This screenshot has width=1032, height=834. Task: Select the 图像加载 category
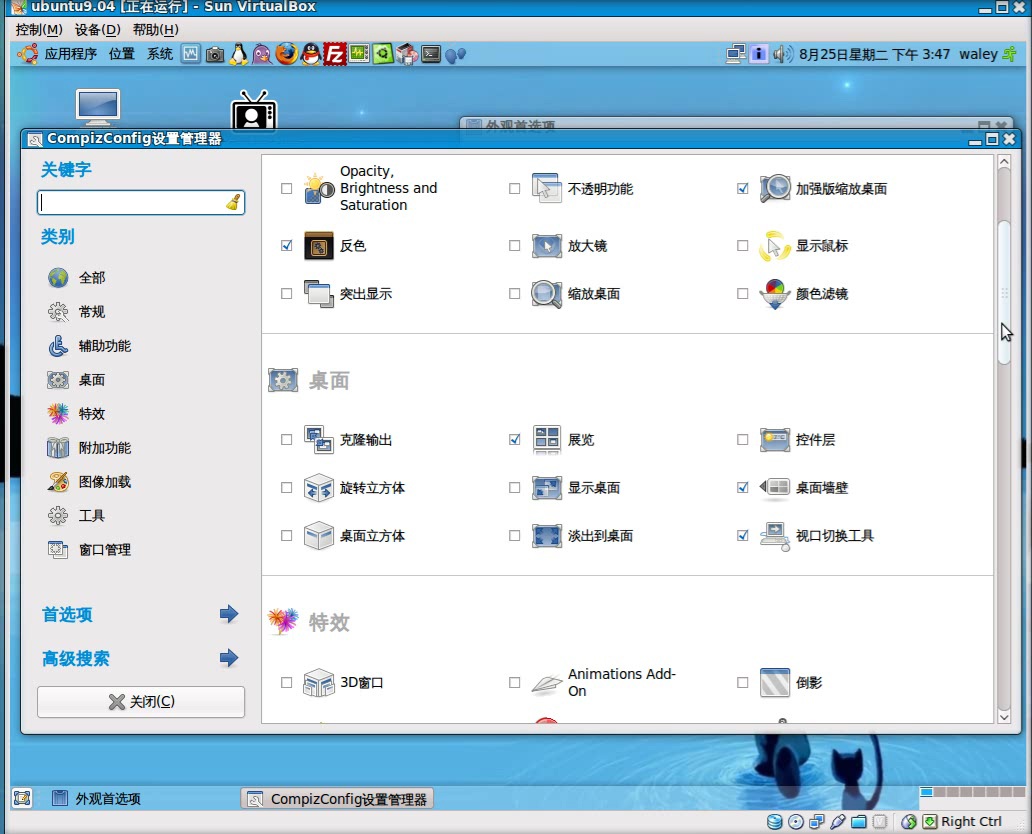click(x=90, y=482)
